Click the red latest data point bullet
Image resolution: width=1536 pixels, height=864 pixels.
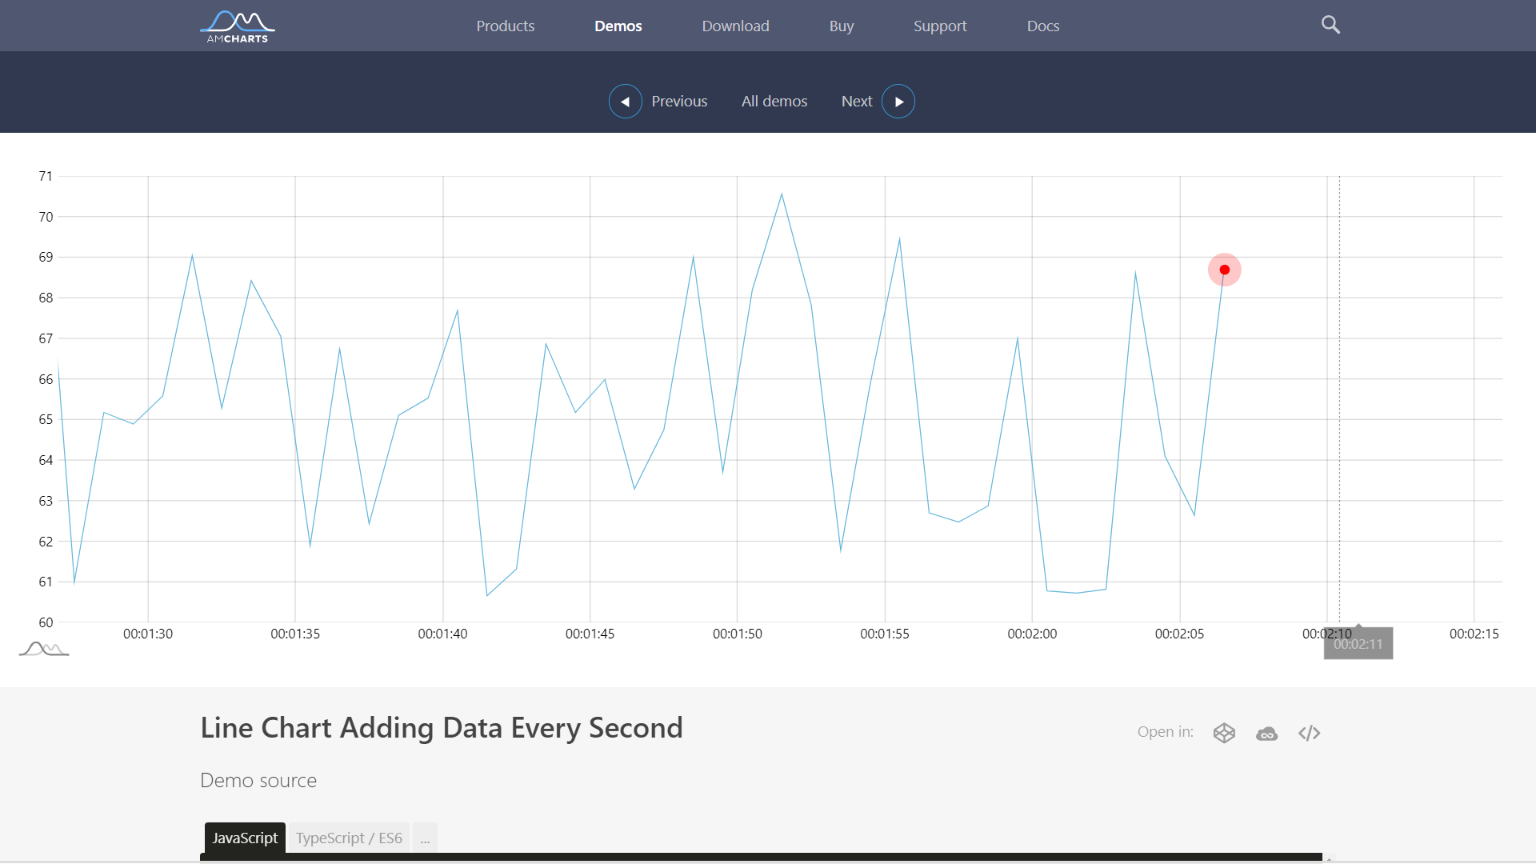(x=1224, y=269)
